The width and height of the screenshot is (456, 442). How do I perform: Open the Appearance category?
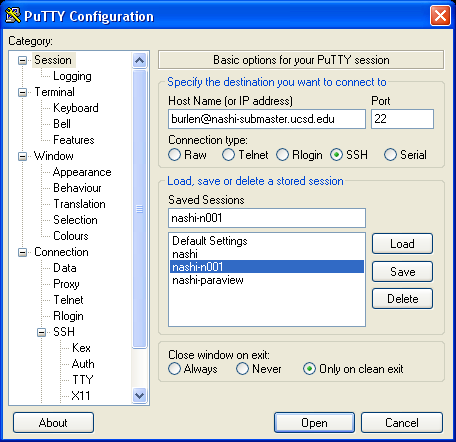click(82, 172)
